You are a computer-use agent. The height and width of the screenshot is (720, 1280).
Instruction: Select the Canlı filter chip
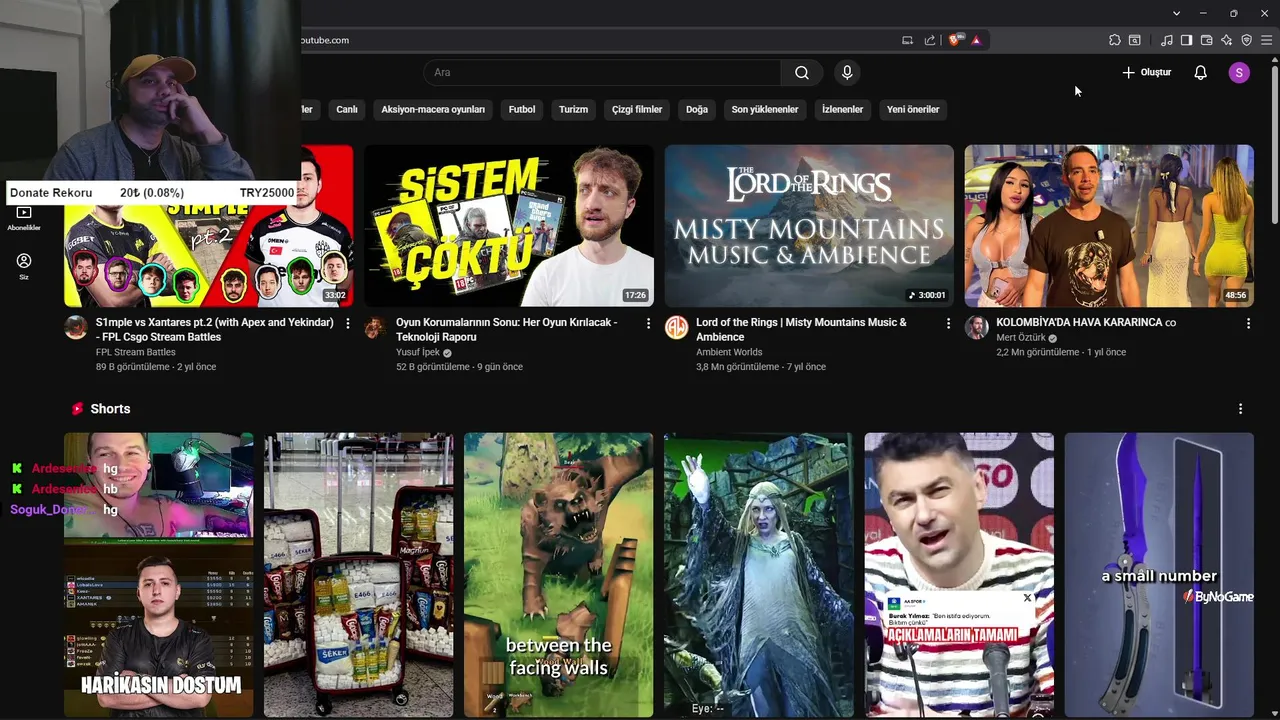pos(347,109)
